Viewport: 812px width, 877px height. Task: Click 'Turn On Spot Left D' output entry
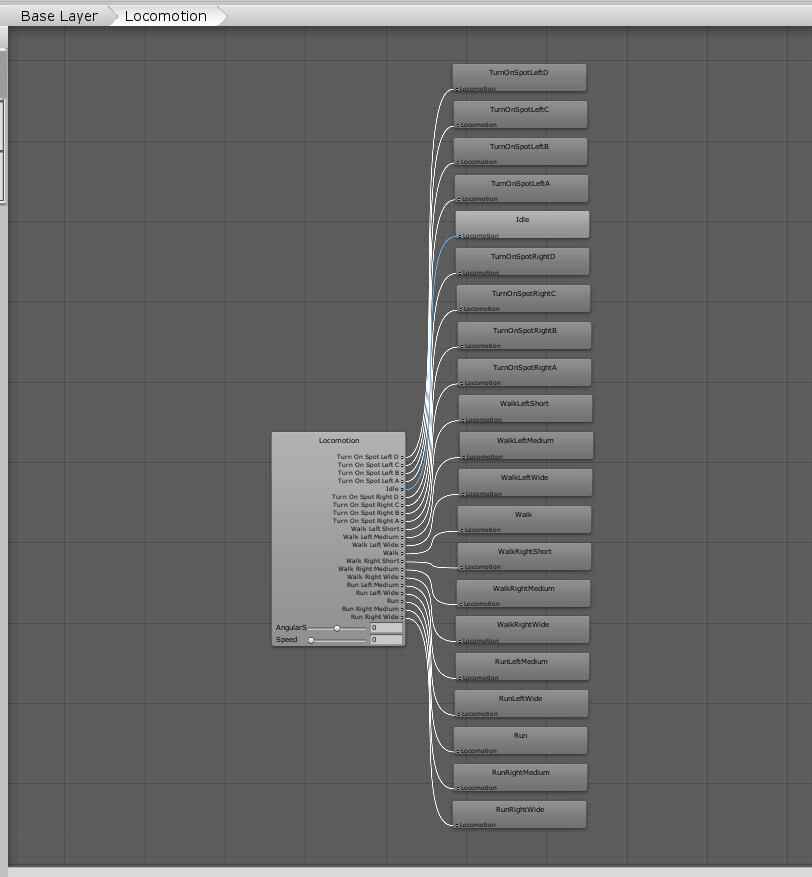click(x=370, y=457)
